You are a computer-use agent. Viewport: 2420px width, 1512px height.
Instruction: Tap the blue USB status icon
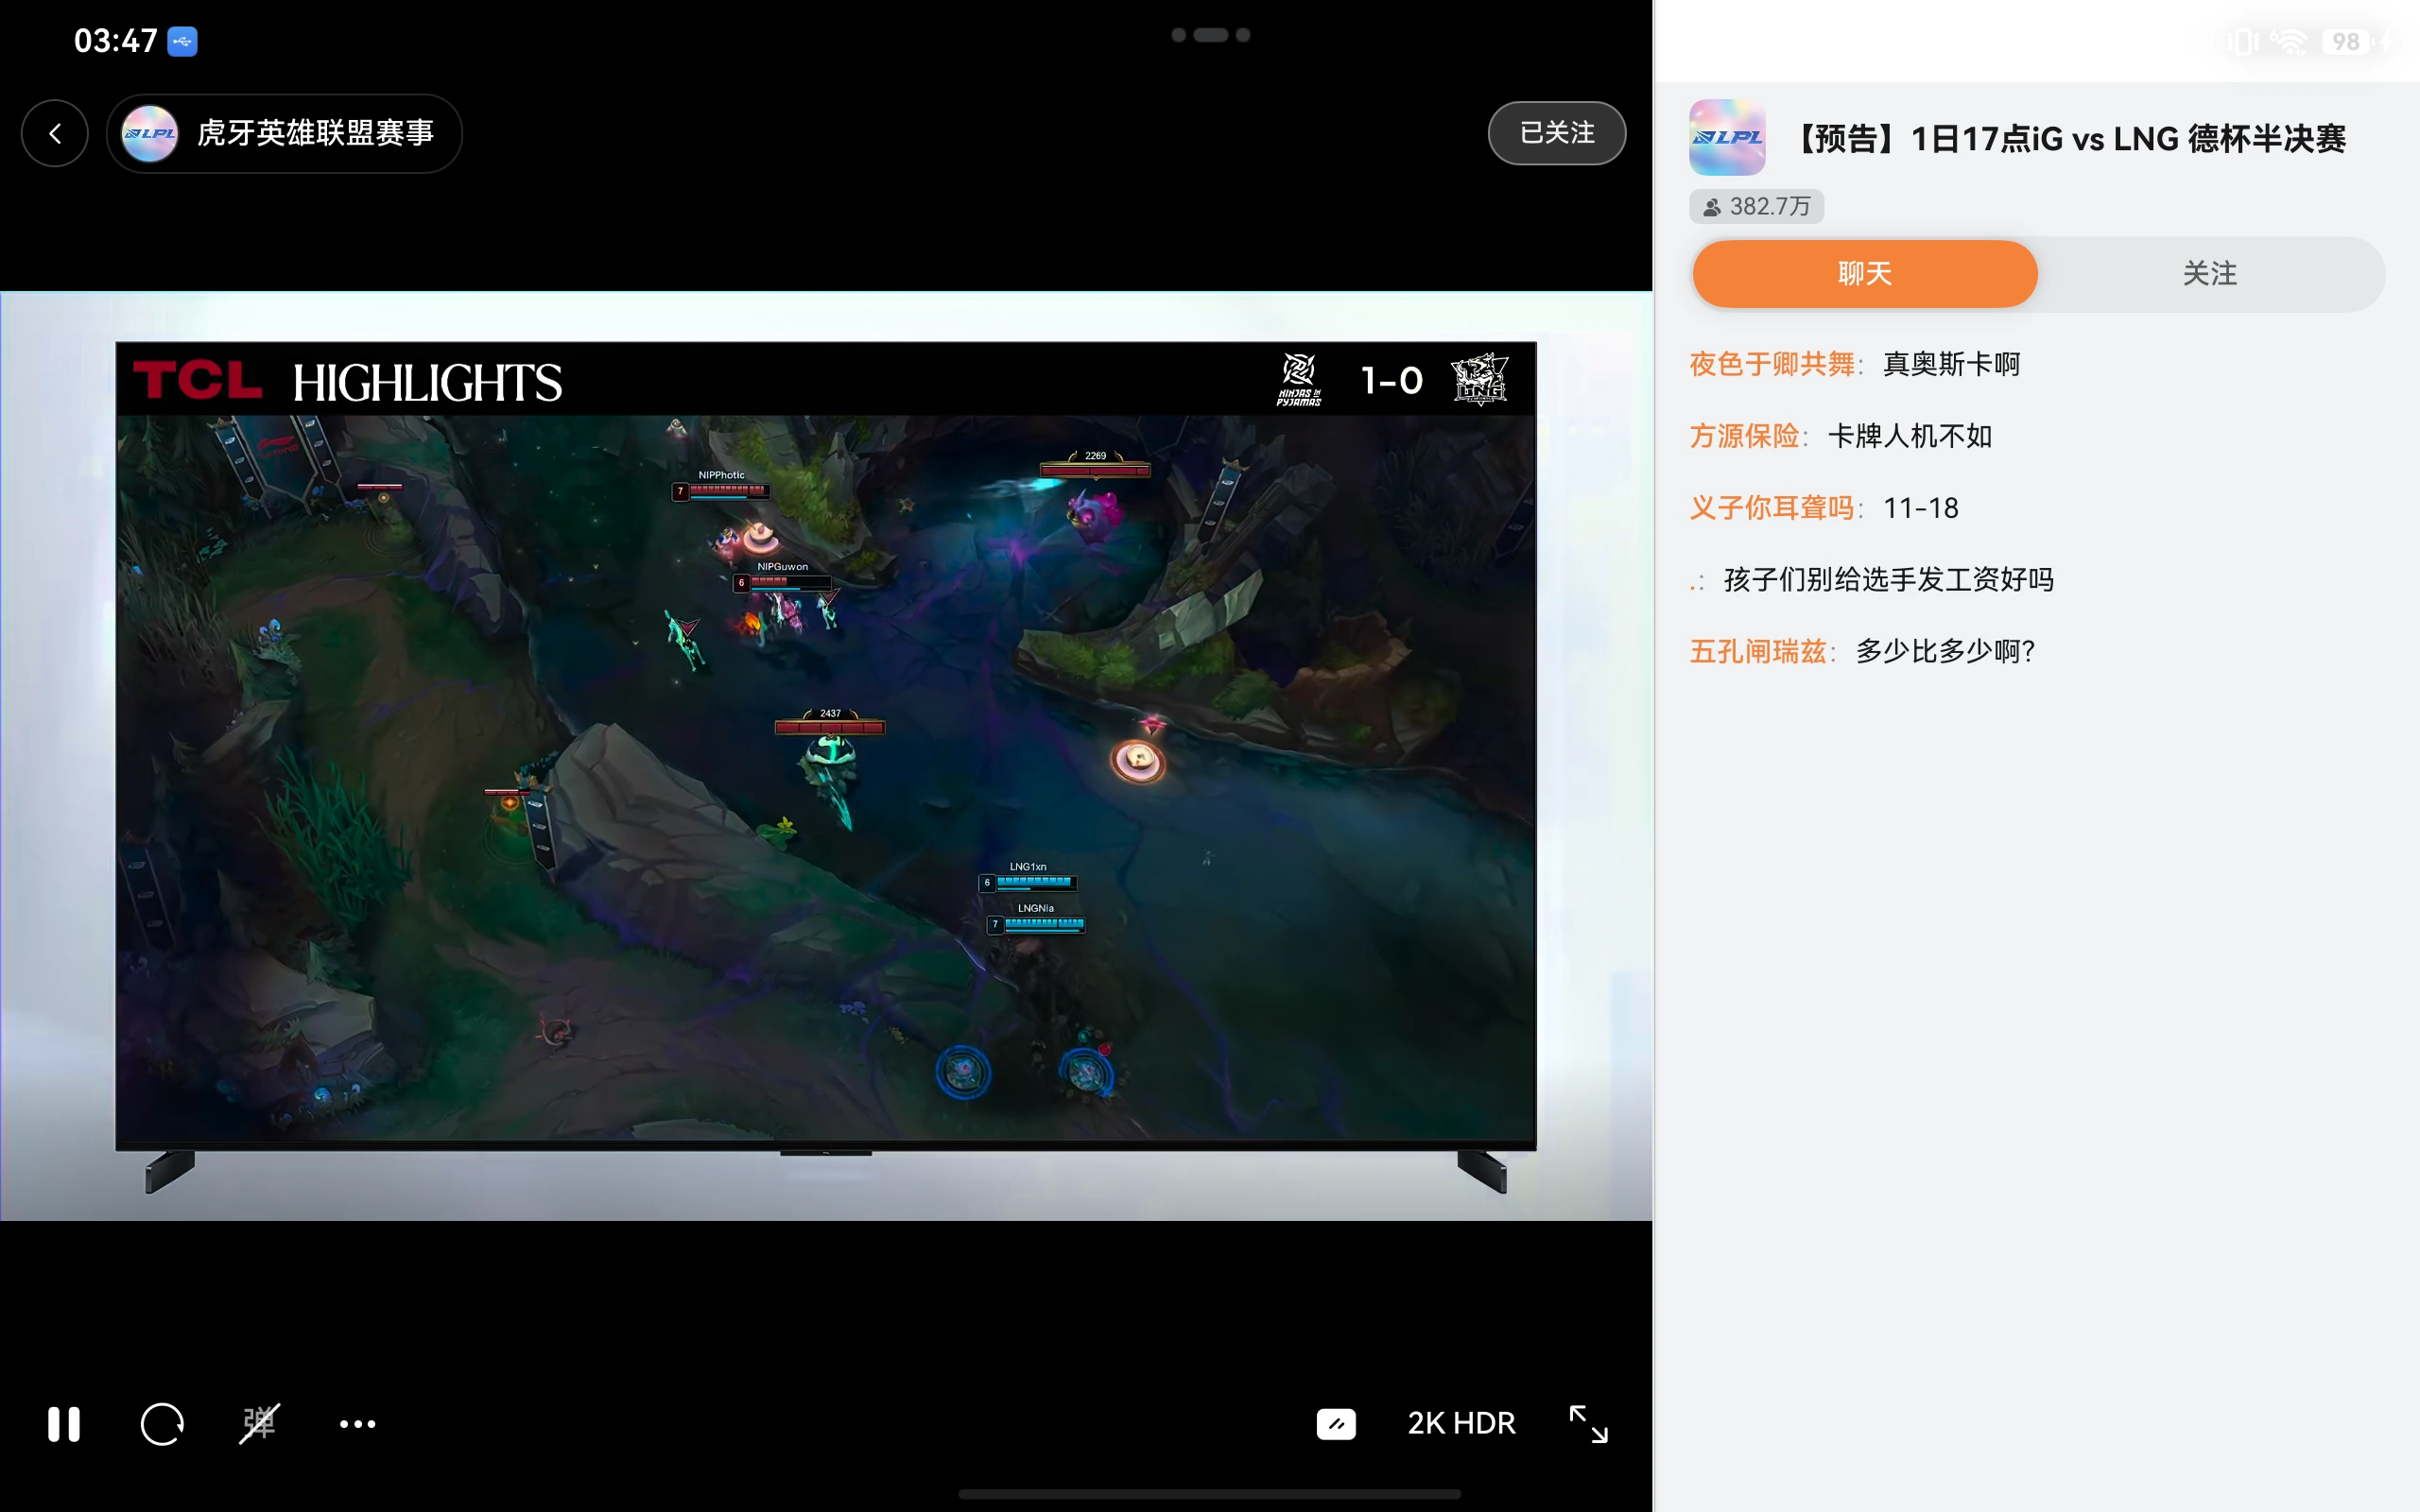coord(182,41)
